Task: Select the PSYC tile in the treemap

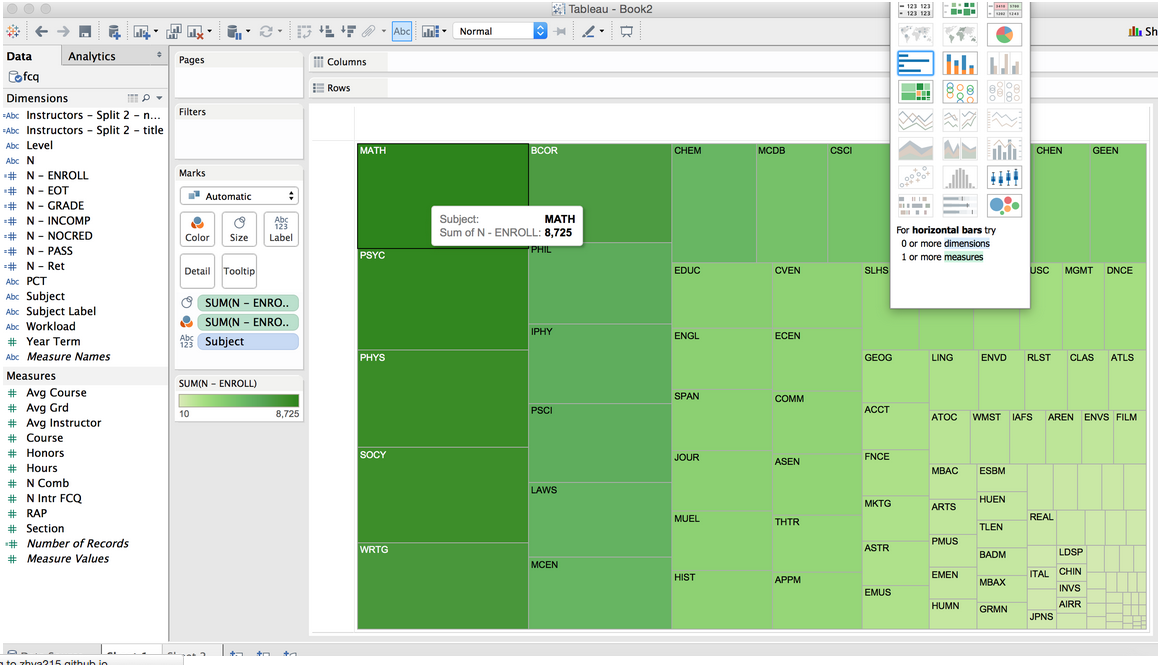Action: 442,300
